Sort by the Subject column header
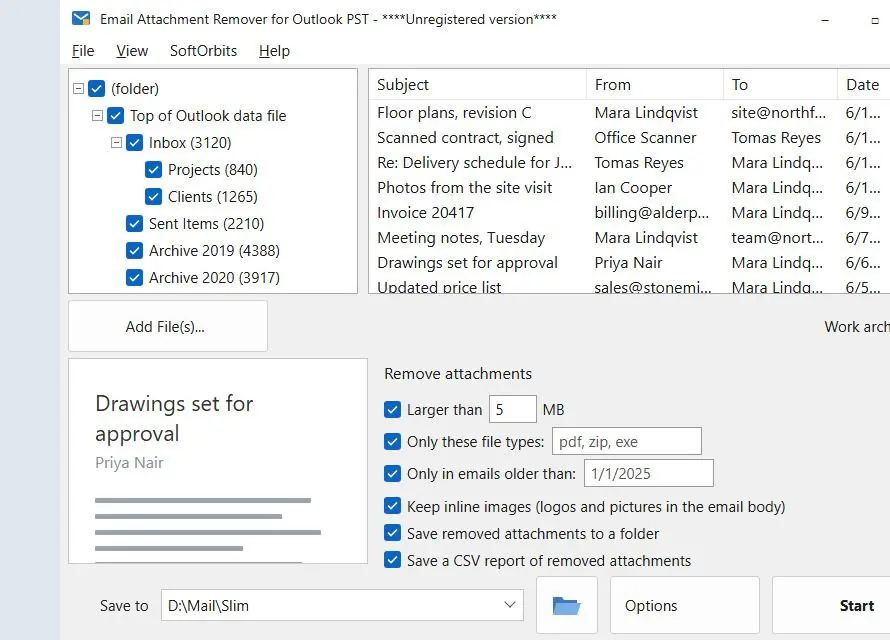Image resolution: width=890 pixels, height=640 pixels. (477, 85)
